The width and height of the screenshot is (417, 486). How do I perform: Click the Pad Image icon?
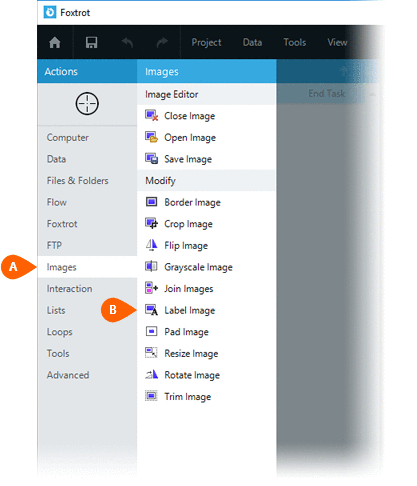pyautogui.click(x=152, y=331)
